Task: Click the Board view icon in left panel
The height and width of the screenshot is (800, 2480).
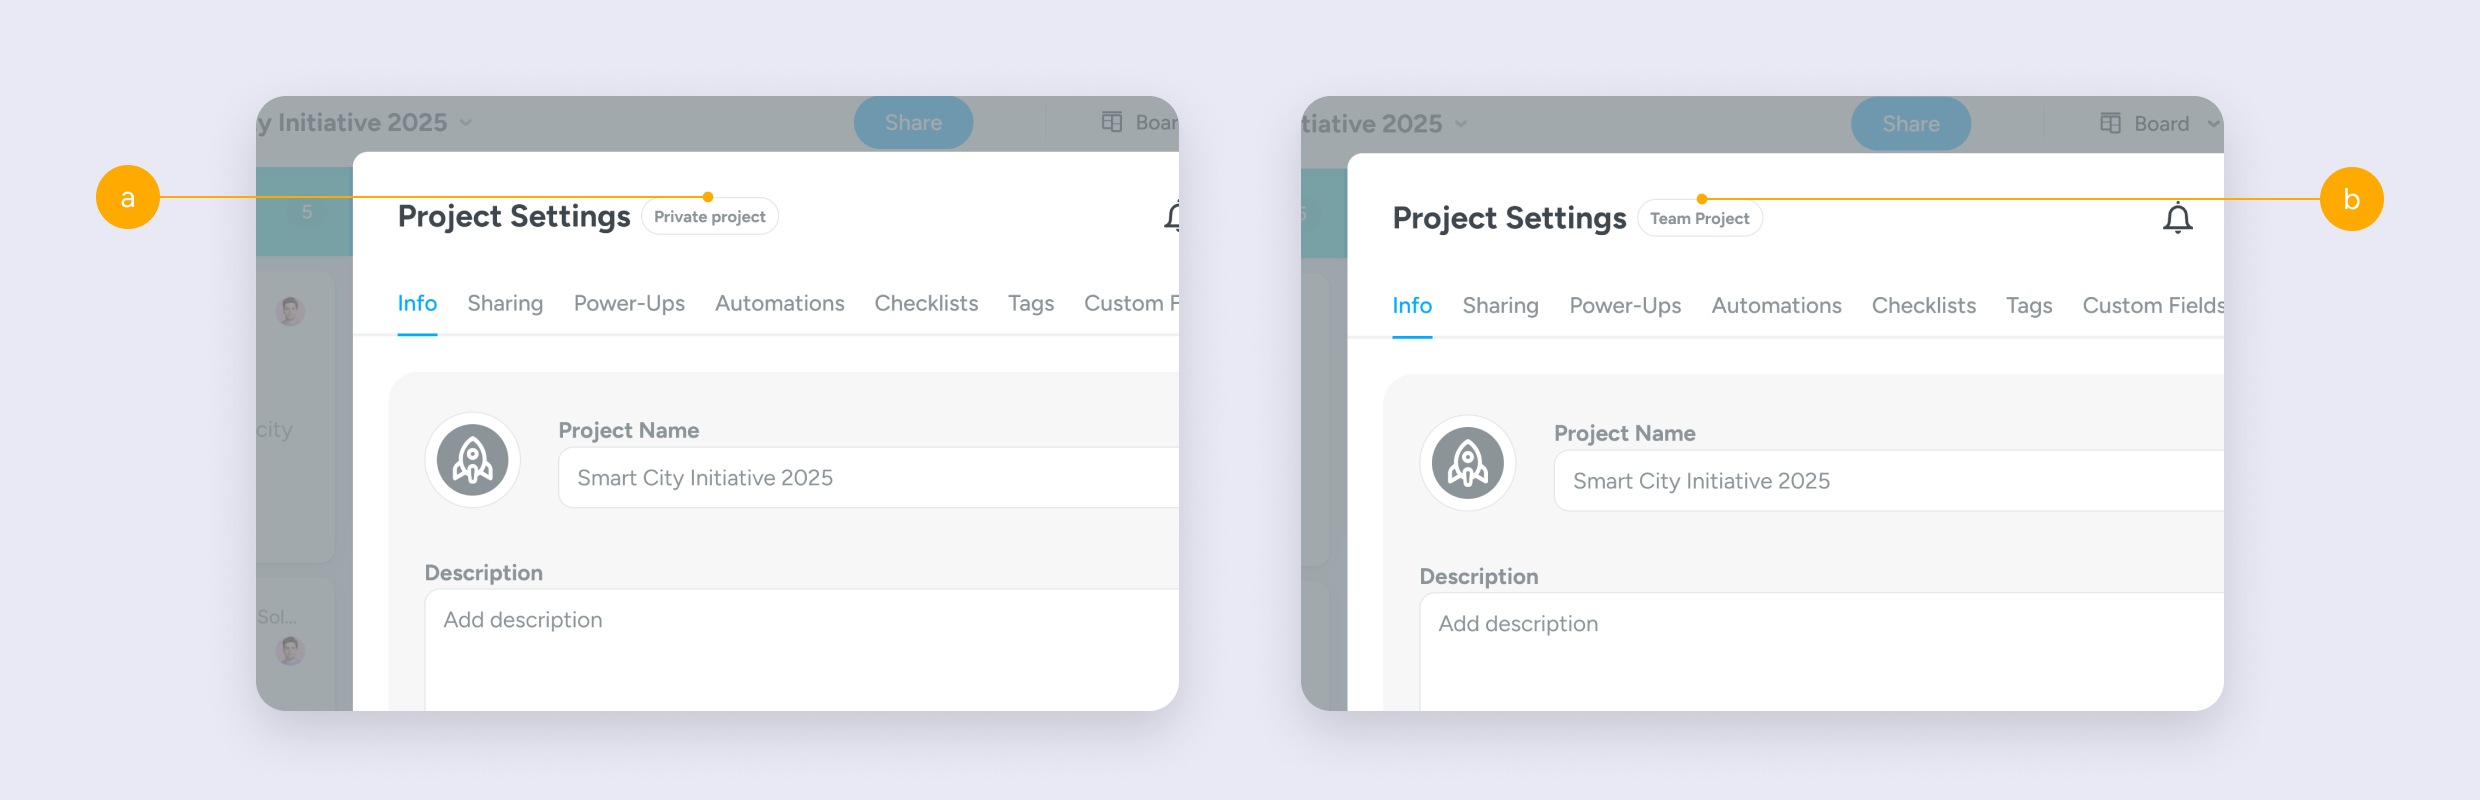Action: (x=1112, y=122)
